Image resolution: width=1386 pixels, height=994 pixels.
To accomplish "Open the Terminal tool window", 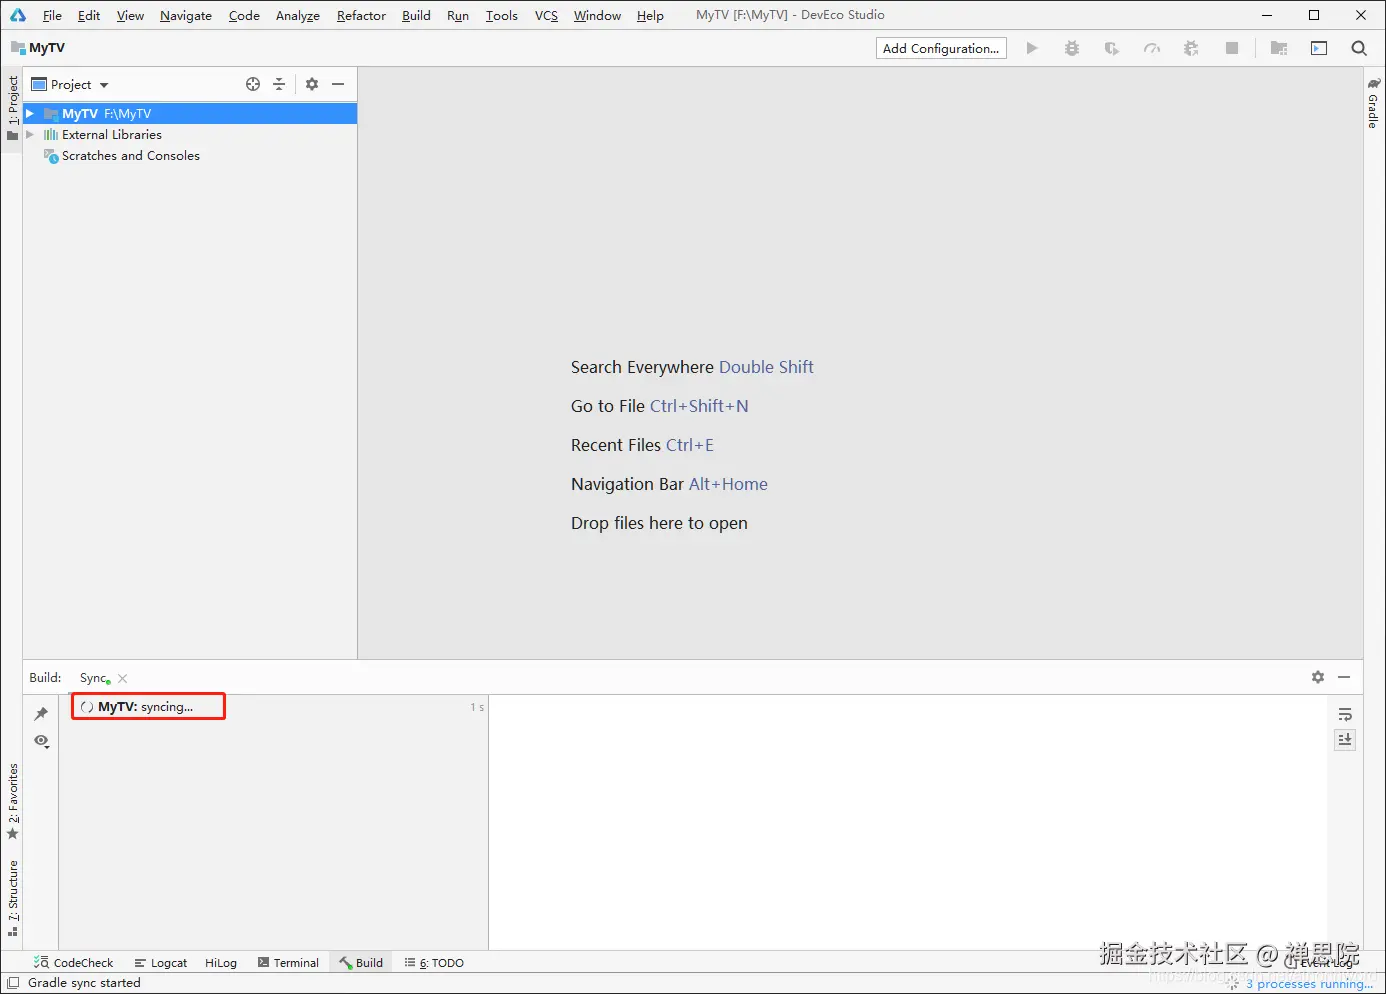I will (x=288, y=963).
